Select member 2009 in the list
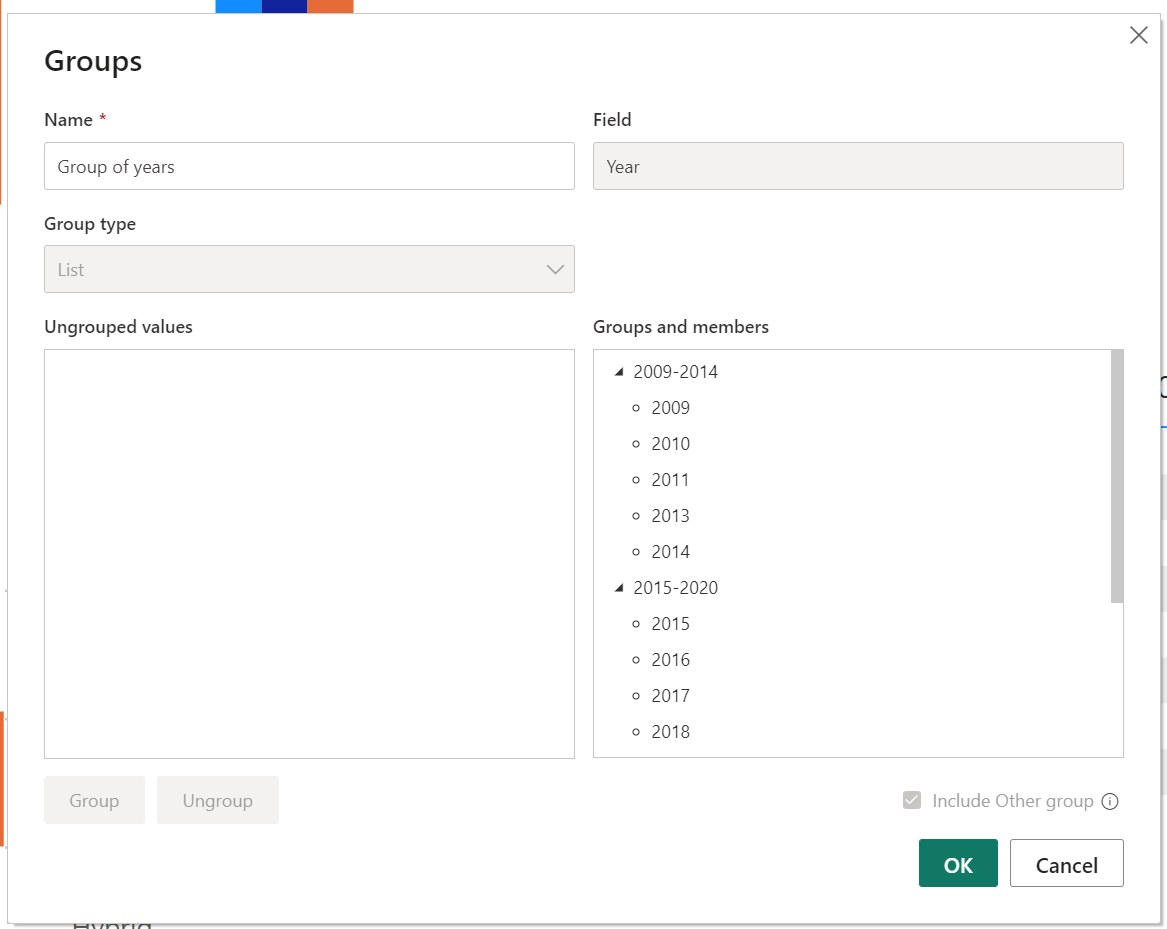 click(x=671, y=408)
